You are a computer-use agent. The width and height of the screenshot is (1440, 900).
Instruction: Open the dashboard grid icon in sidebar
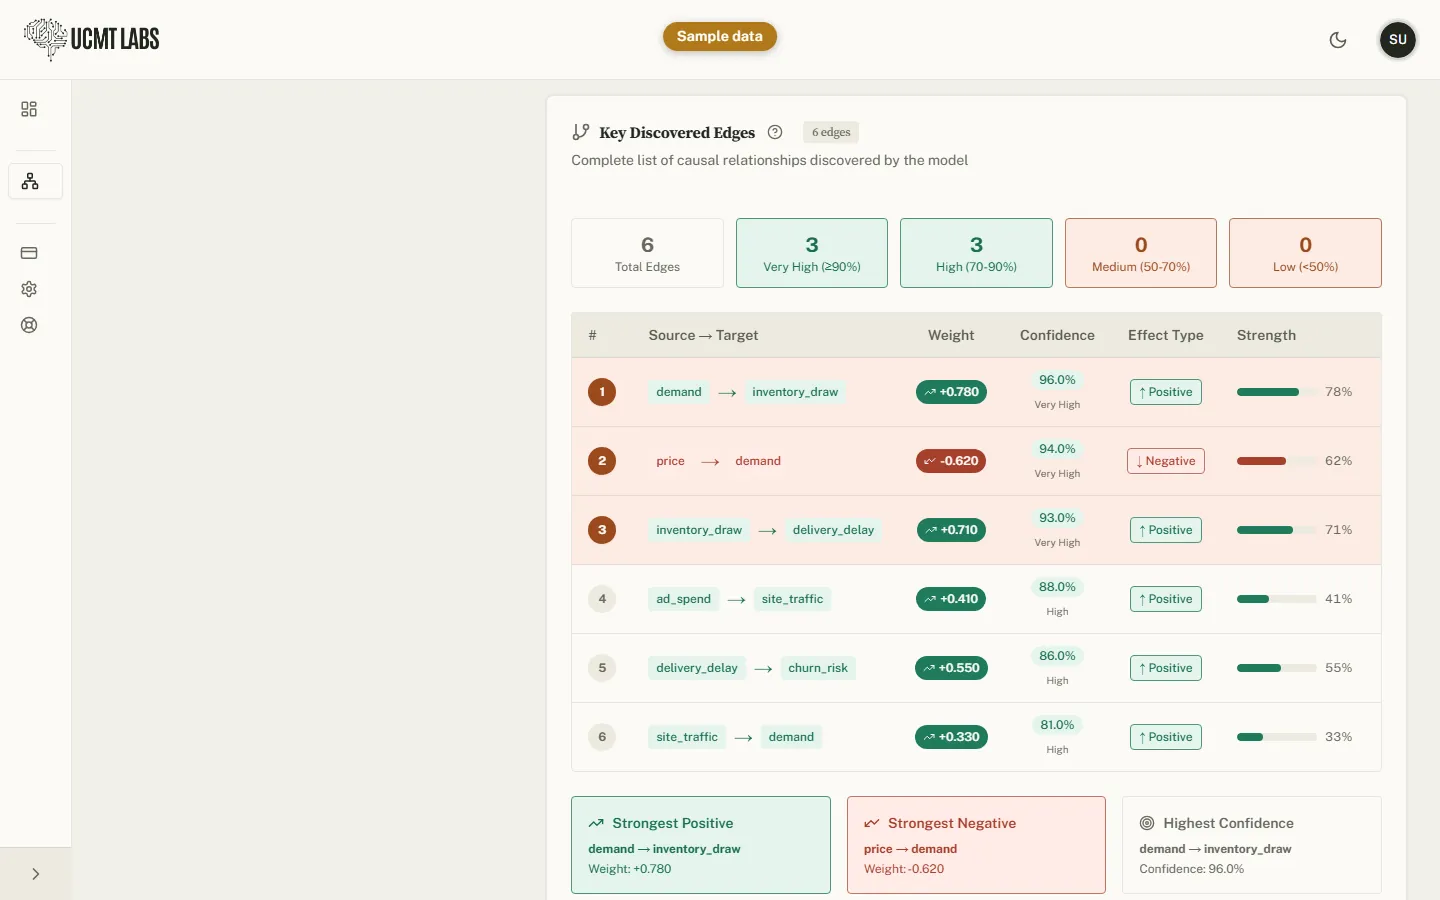29,109
